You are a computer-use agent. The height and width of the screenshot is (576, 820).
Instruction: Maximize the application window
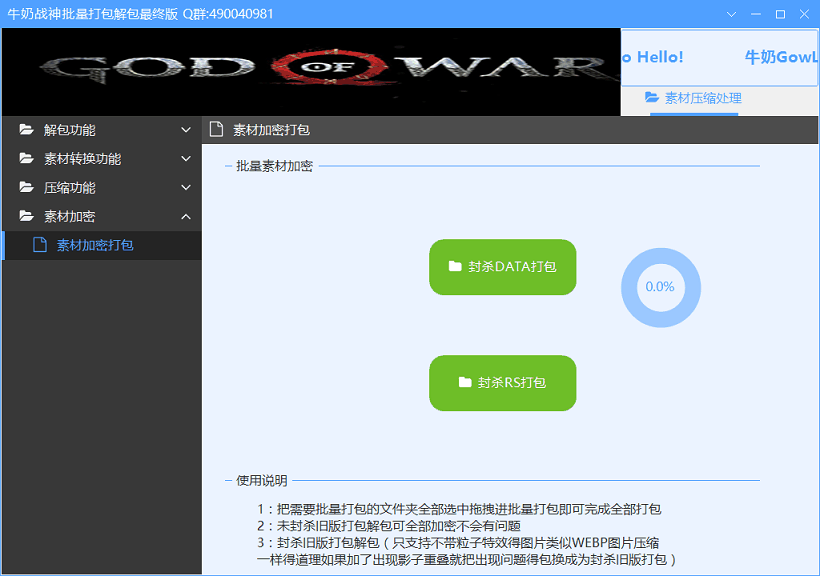click(x=780, y=14)
